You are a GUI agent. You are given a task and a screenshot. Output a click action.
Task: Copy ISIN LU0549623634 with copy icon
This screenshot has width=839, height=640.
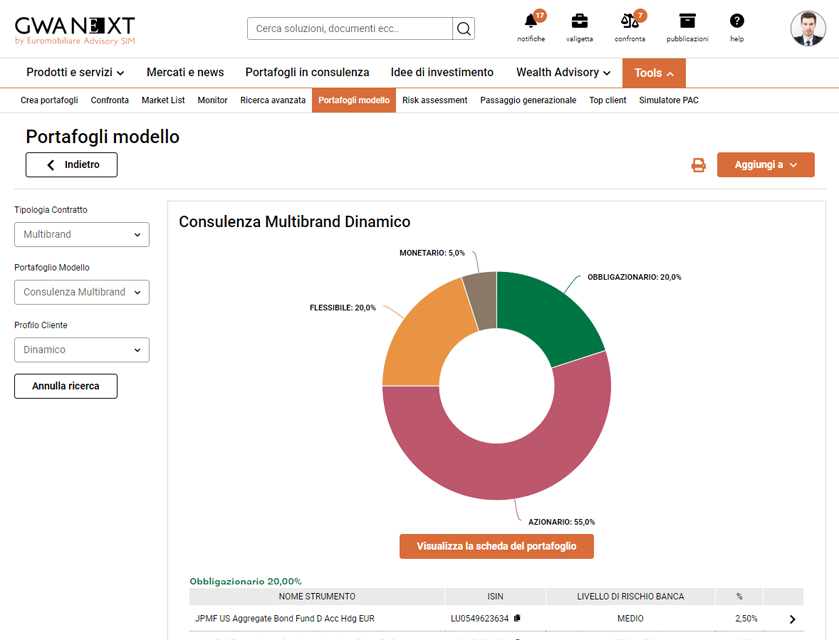pyautogui.click(x=517, y=618)
